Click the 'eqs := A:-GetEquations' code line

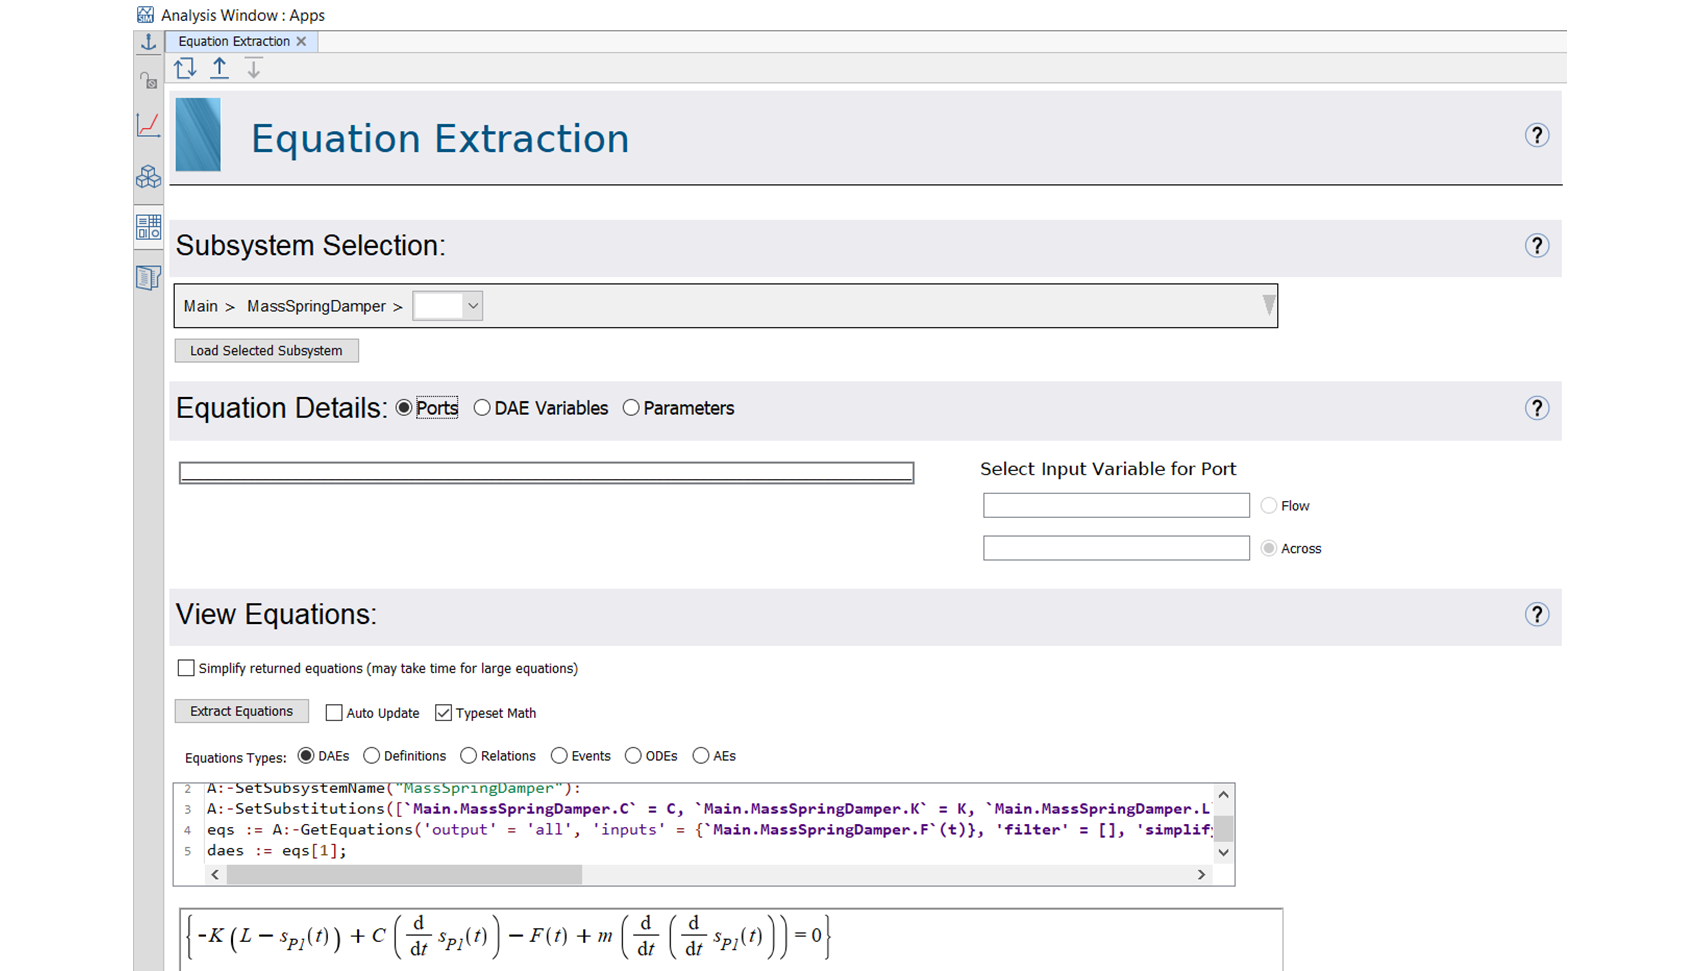click(x=709, y=830)
